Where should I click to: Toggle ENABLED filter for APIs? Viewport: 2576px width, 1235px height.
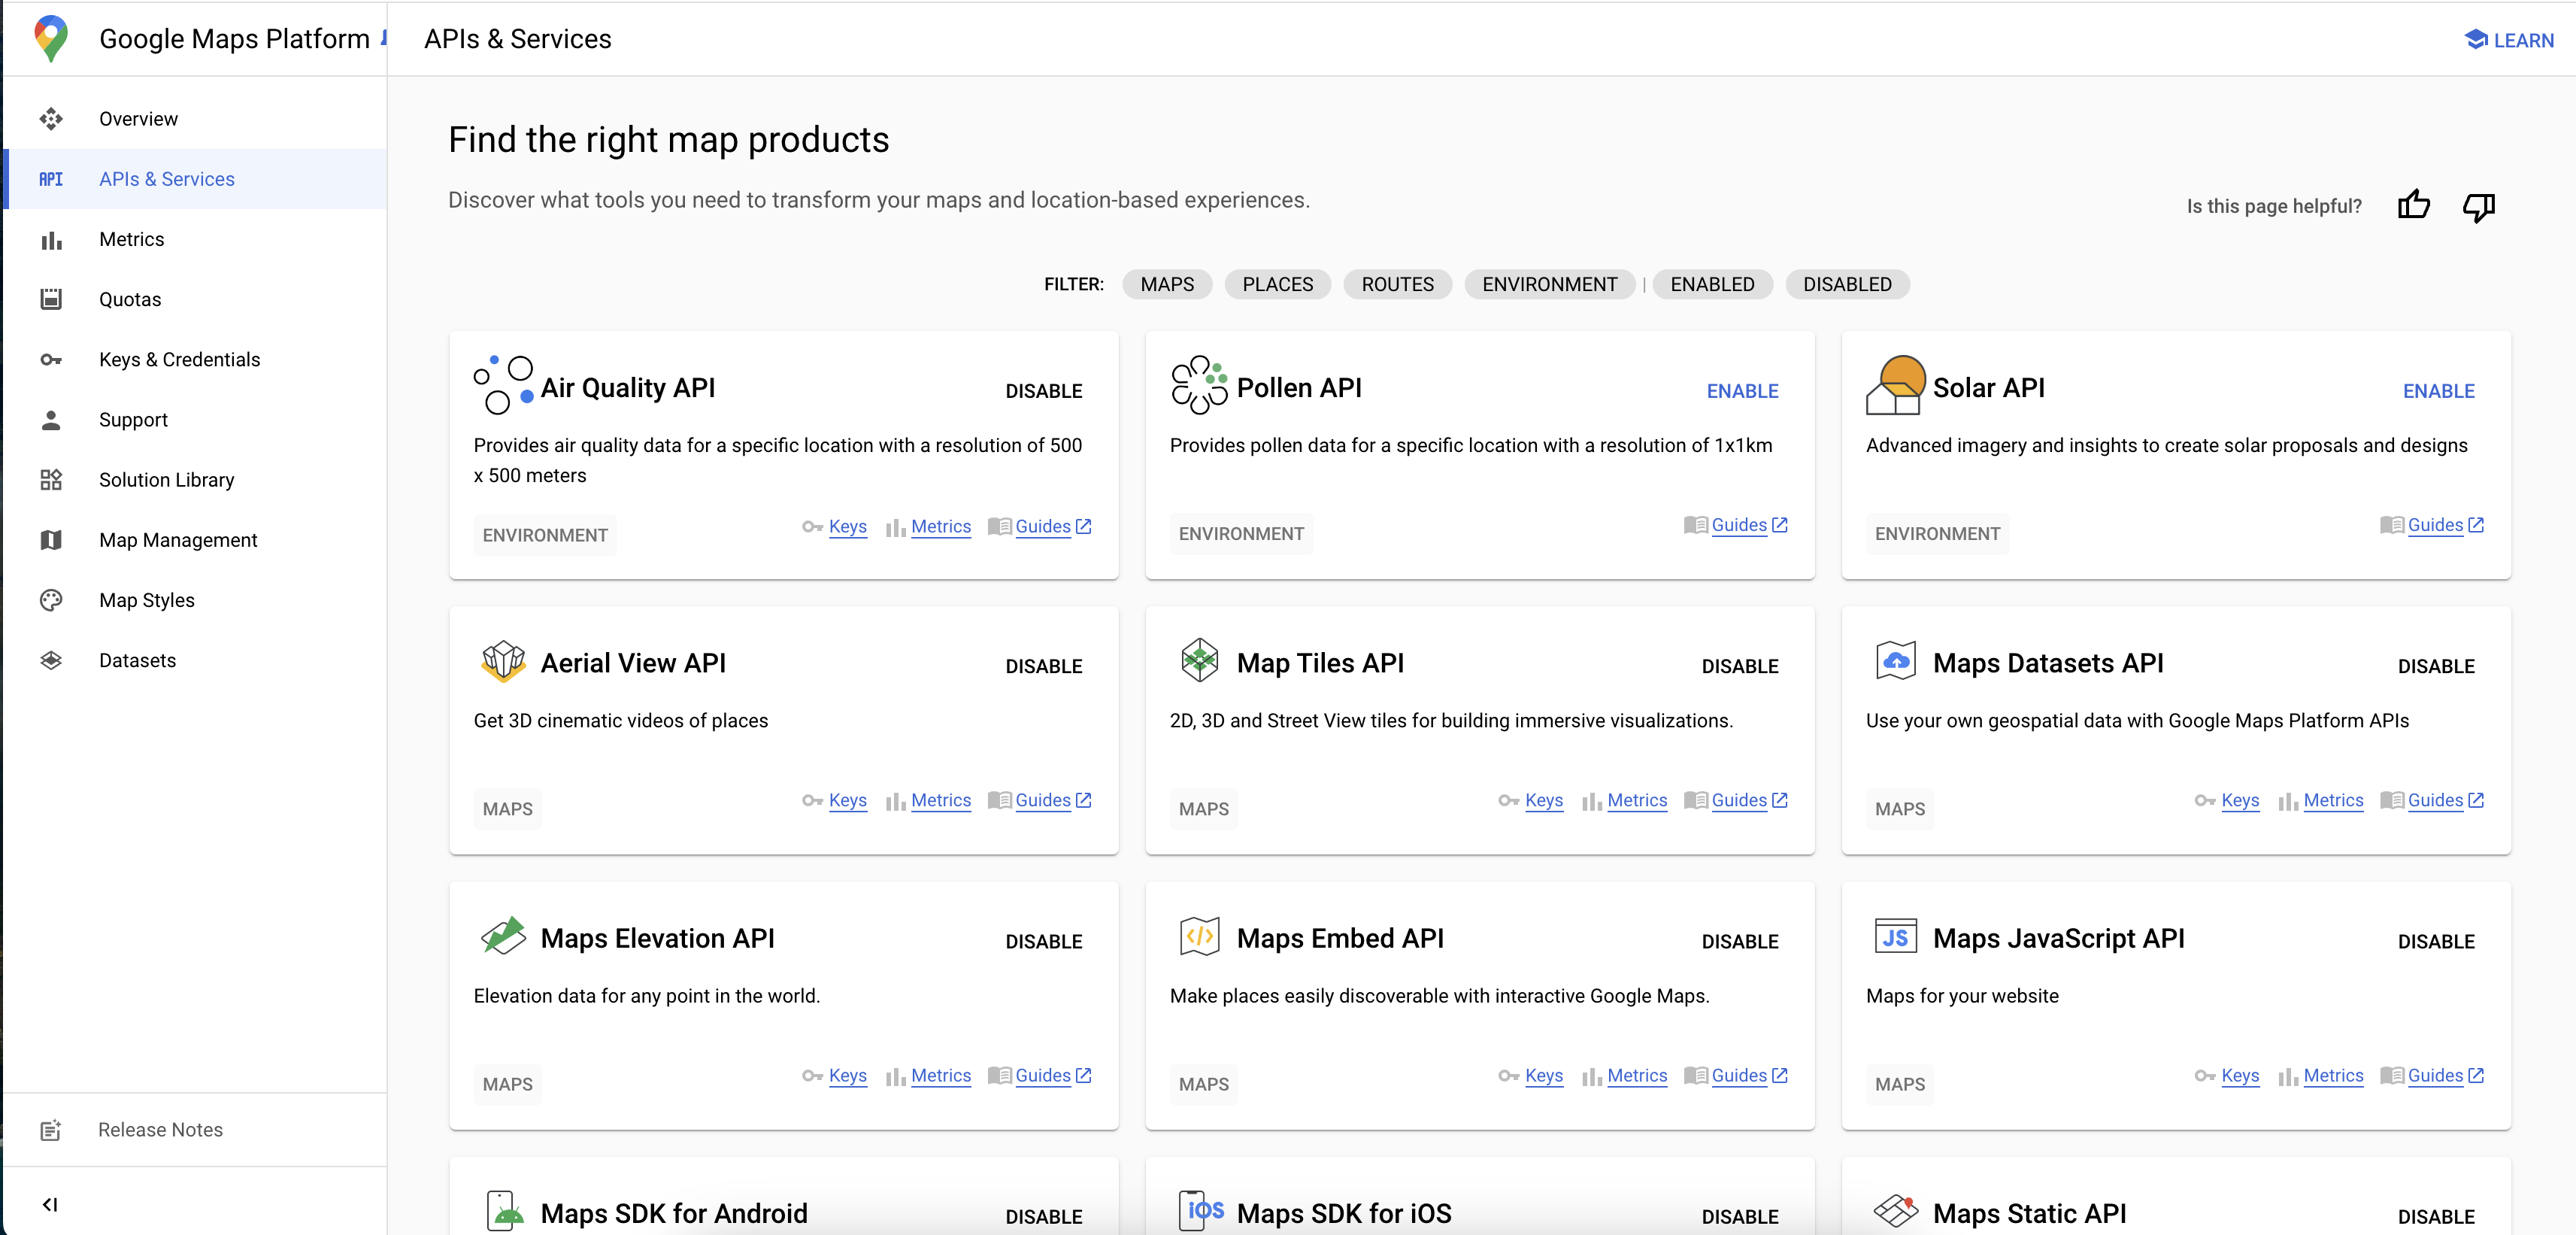(1712, 284)
